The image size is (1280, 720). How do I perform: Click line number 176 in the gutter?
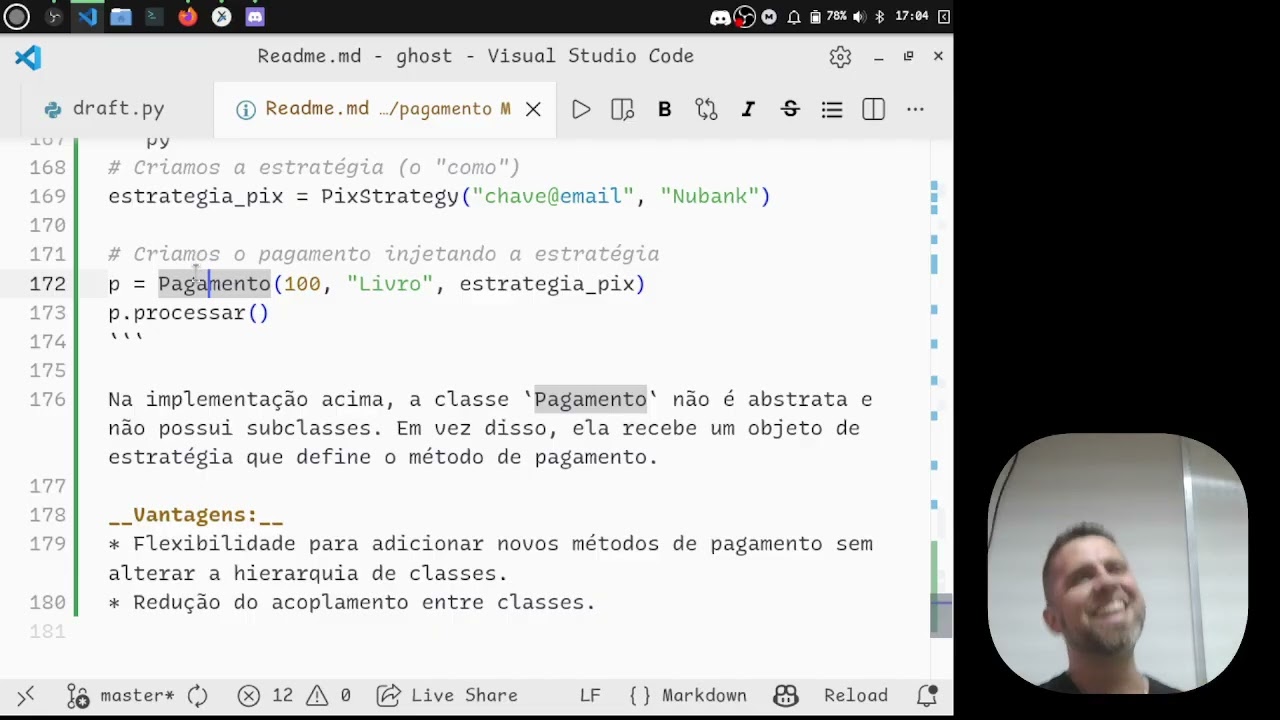click(x=48, y=399)
